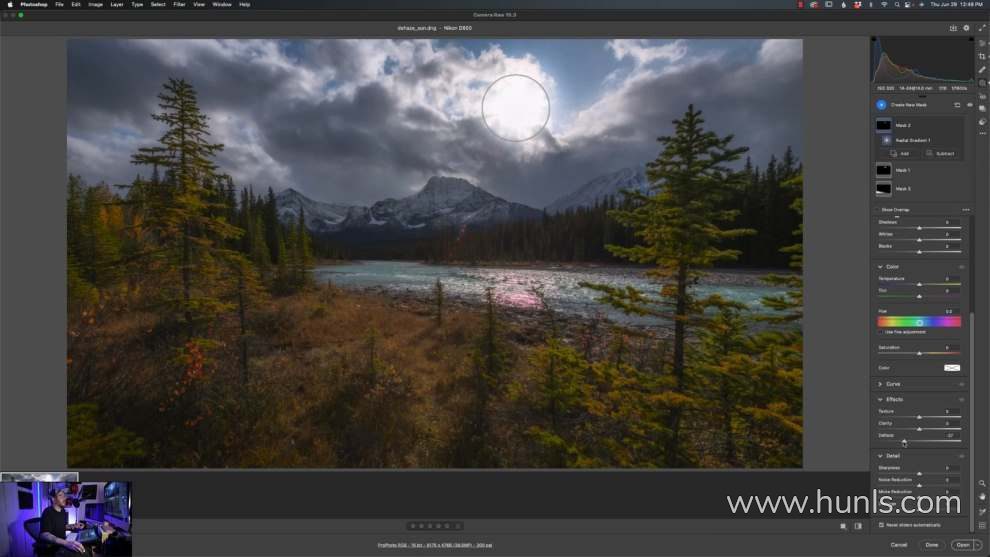This screenshot has height=557, width=990.
Task: Select the Mask 1 thumbnail
Action: (883, 170)
